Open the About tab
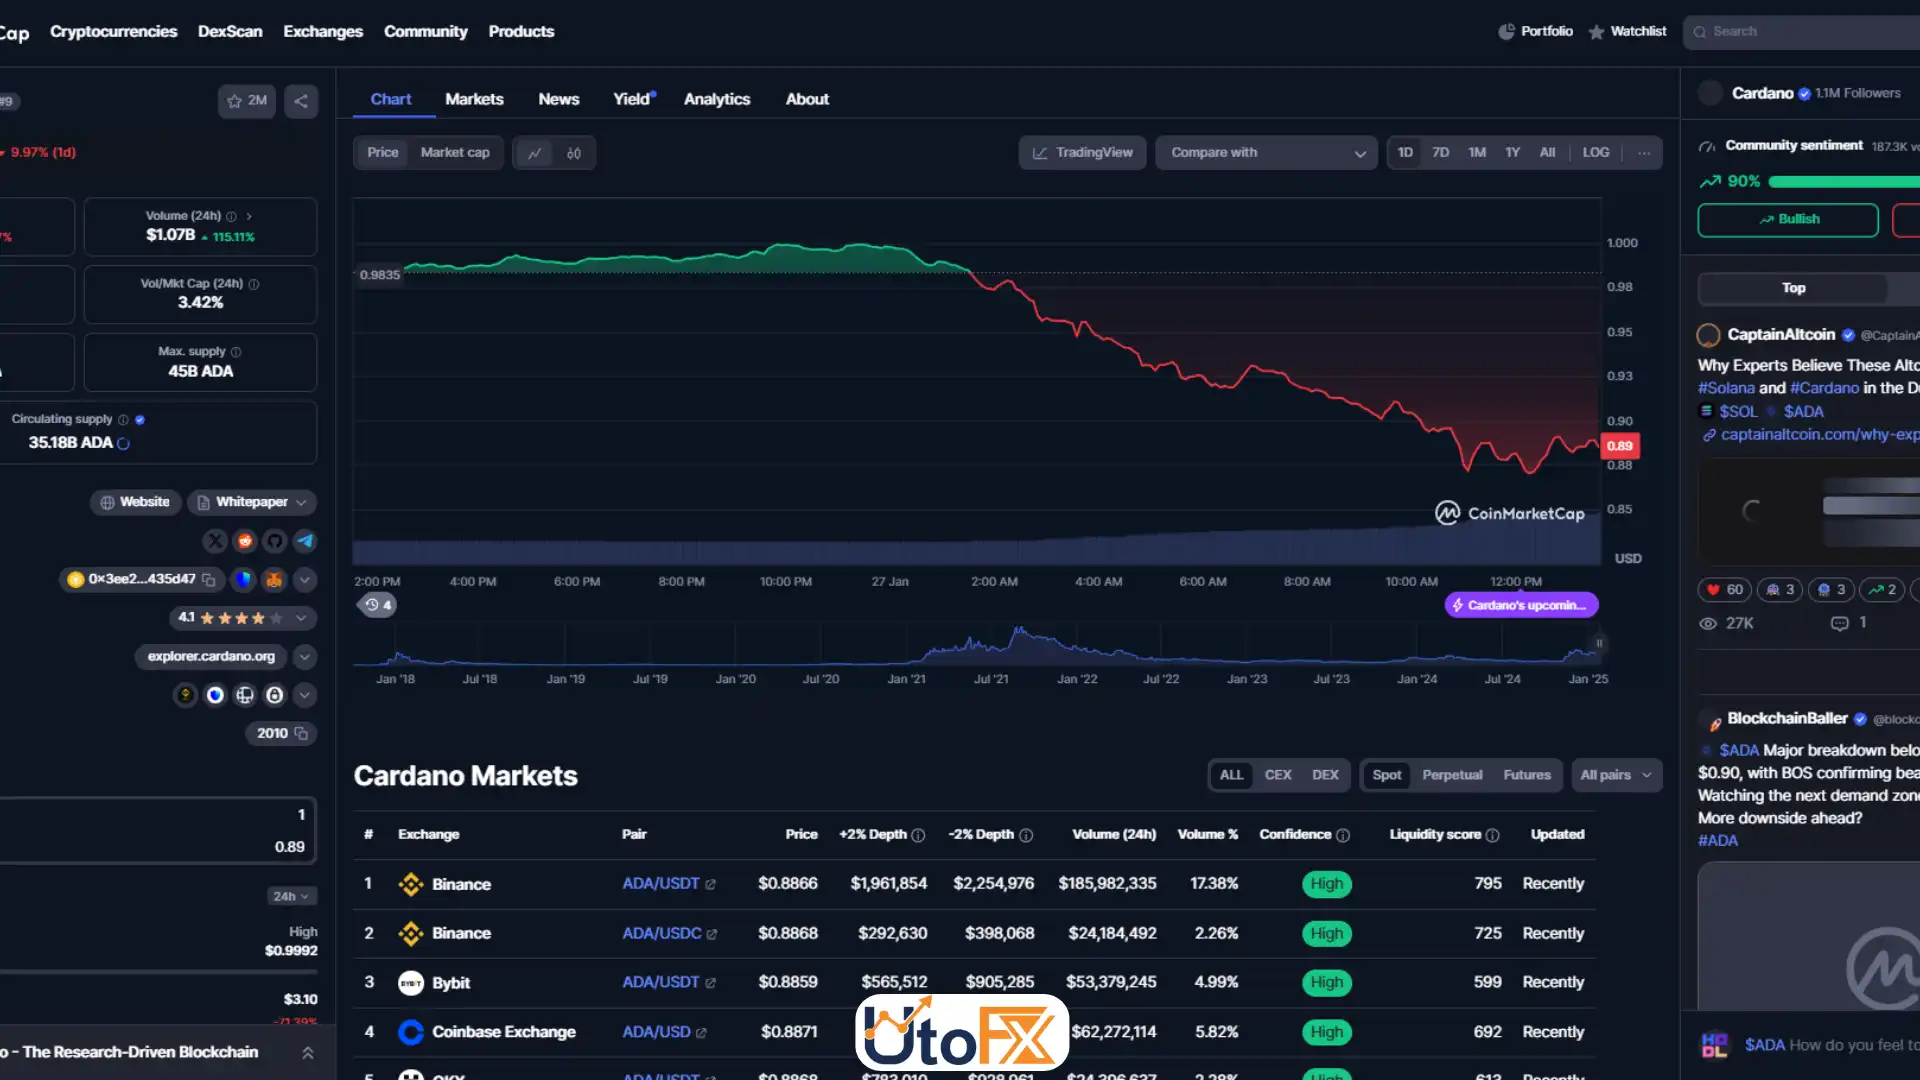Screen dimensions: 1920x1080 tap(807, 99)
